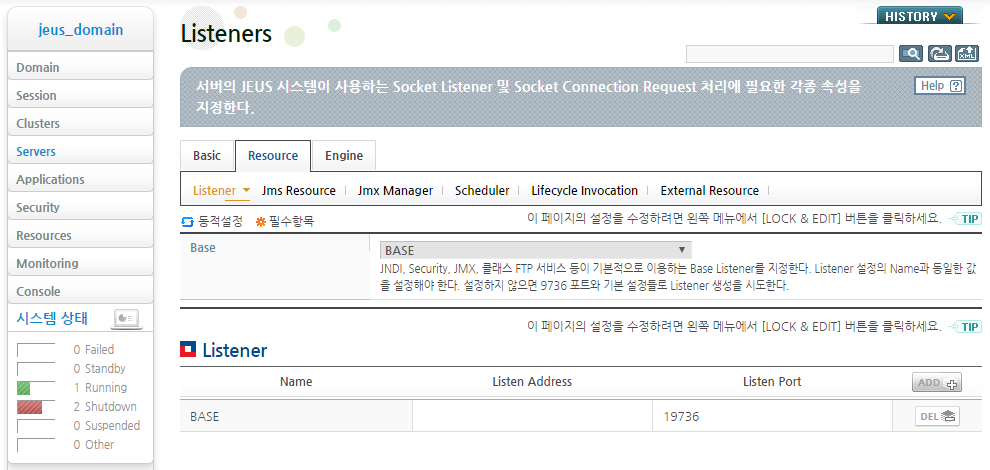Click the BASE listener name cell
The width and height of the screenshot is (990, 470).
click(x=296, y=416)
